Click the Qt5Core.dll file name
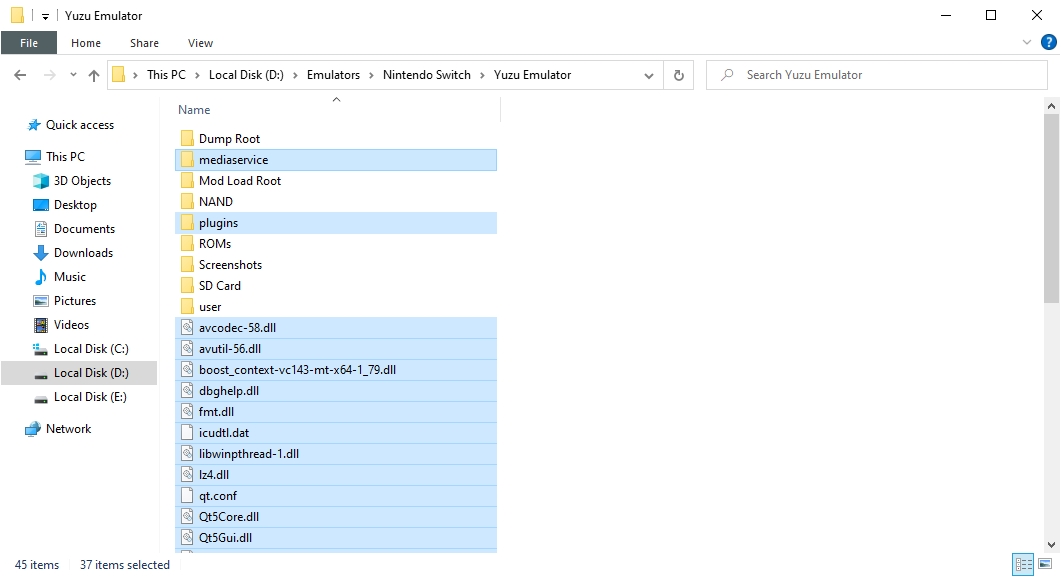The height and width of the screenshot is (577, 1061). pyautogui.click(x=229, y=516)
